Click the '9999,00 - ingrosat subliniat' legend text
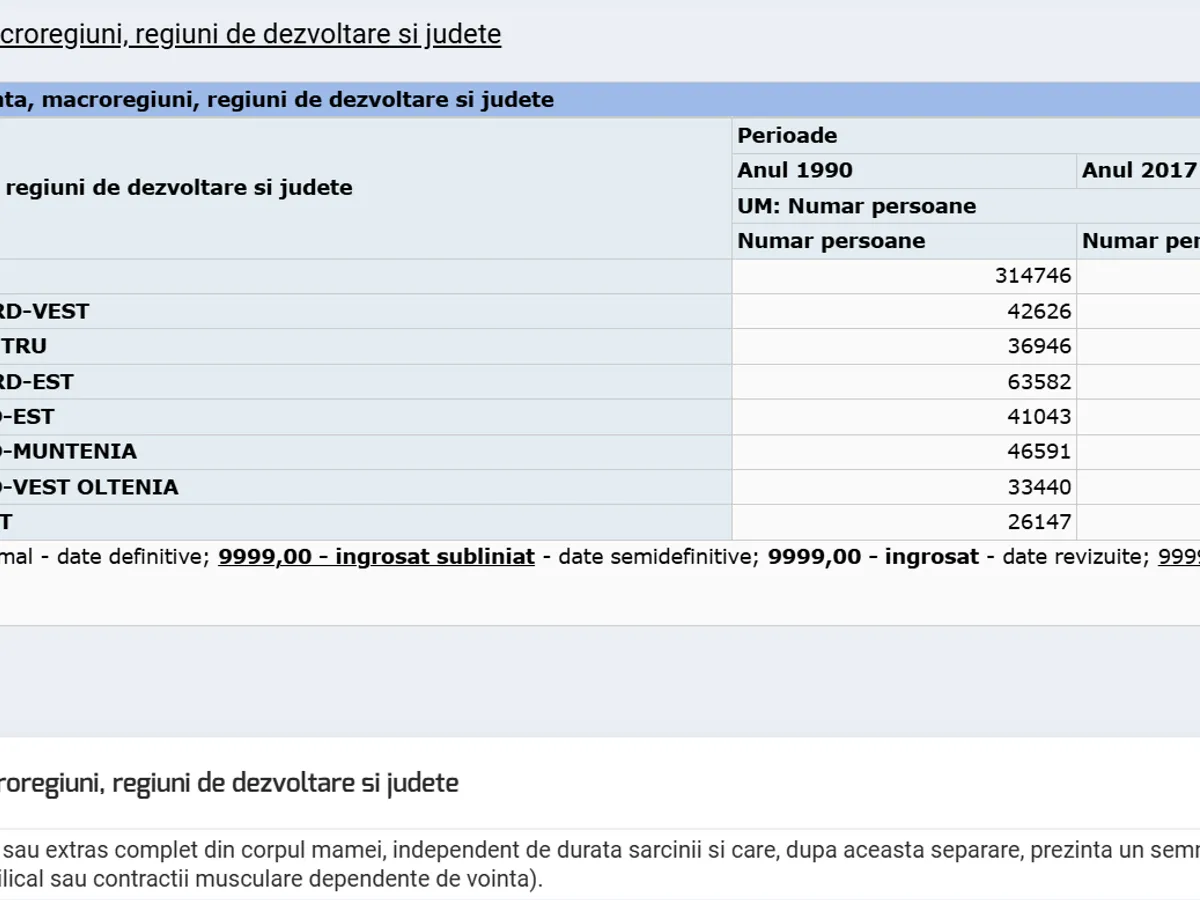 (376, 557)
